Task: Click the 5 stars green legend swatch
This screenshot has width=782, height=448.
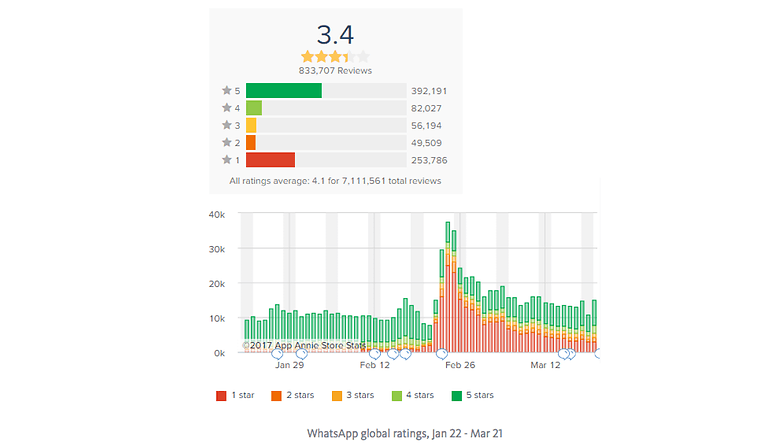Action: (x=456, y=396)
